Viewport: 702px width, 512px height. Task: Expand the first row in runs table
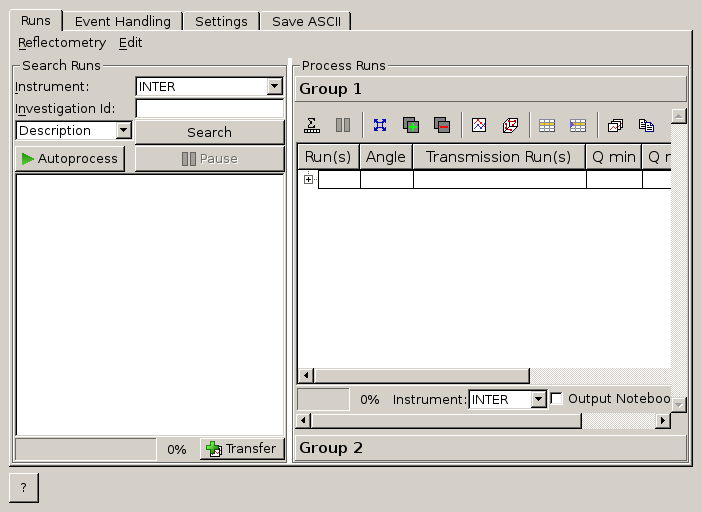pyautogui.click(x=308, y=180)
